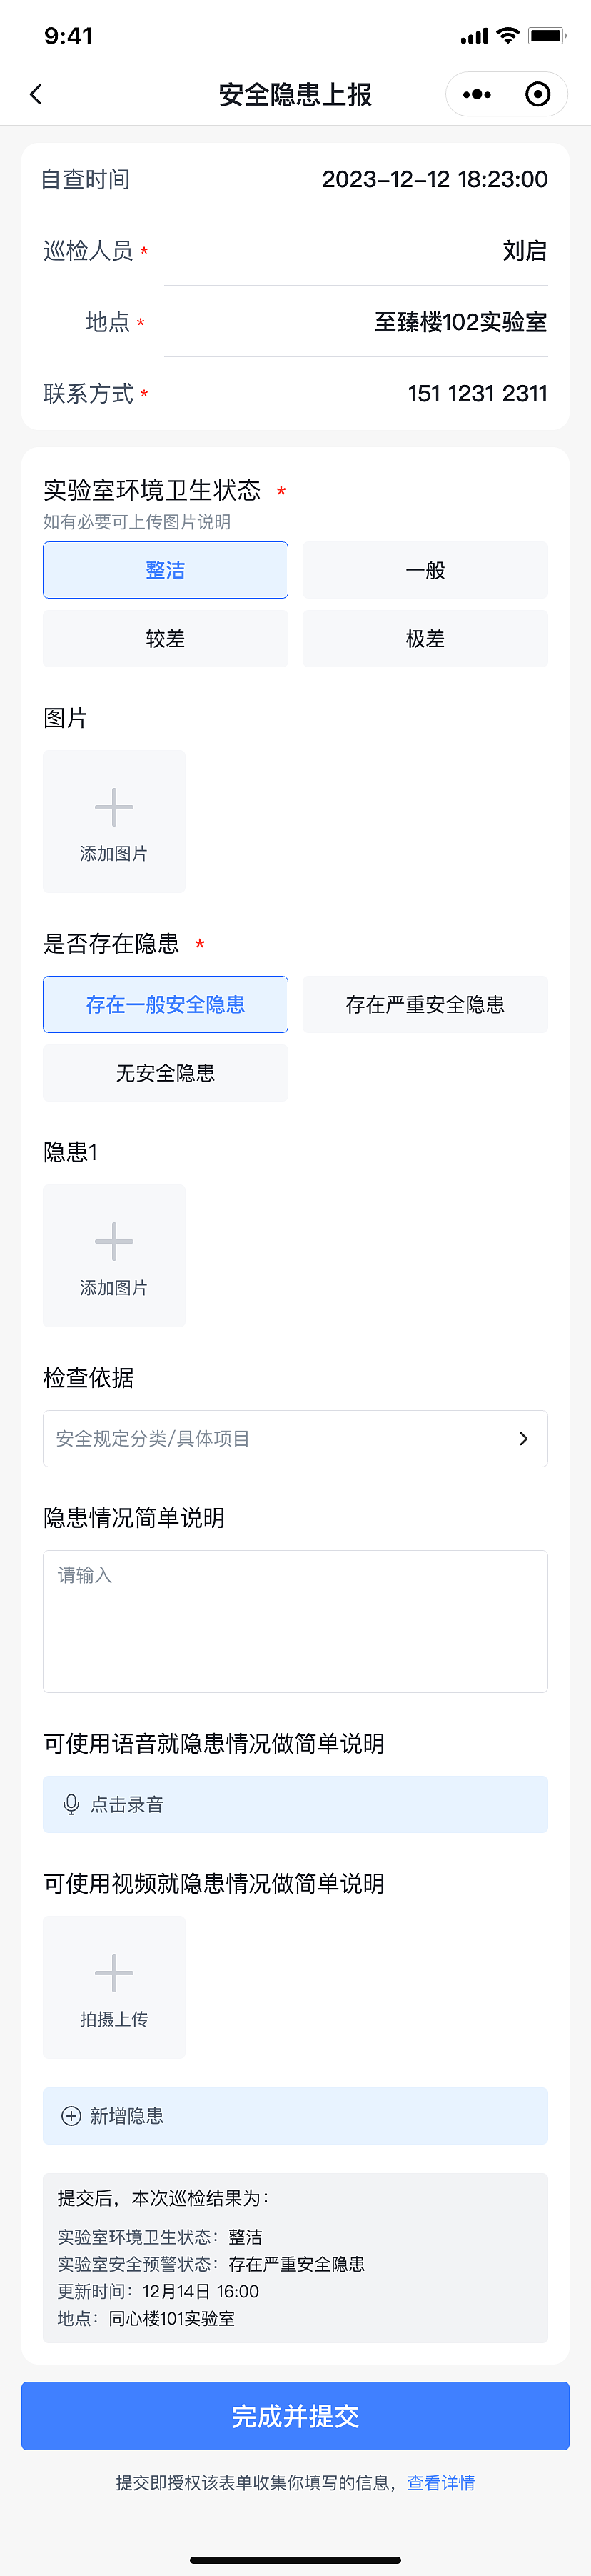Choose 无安全隐患 option
591x2576 pixels.
165,1072
